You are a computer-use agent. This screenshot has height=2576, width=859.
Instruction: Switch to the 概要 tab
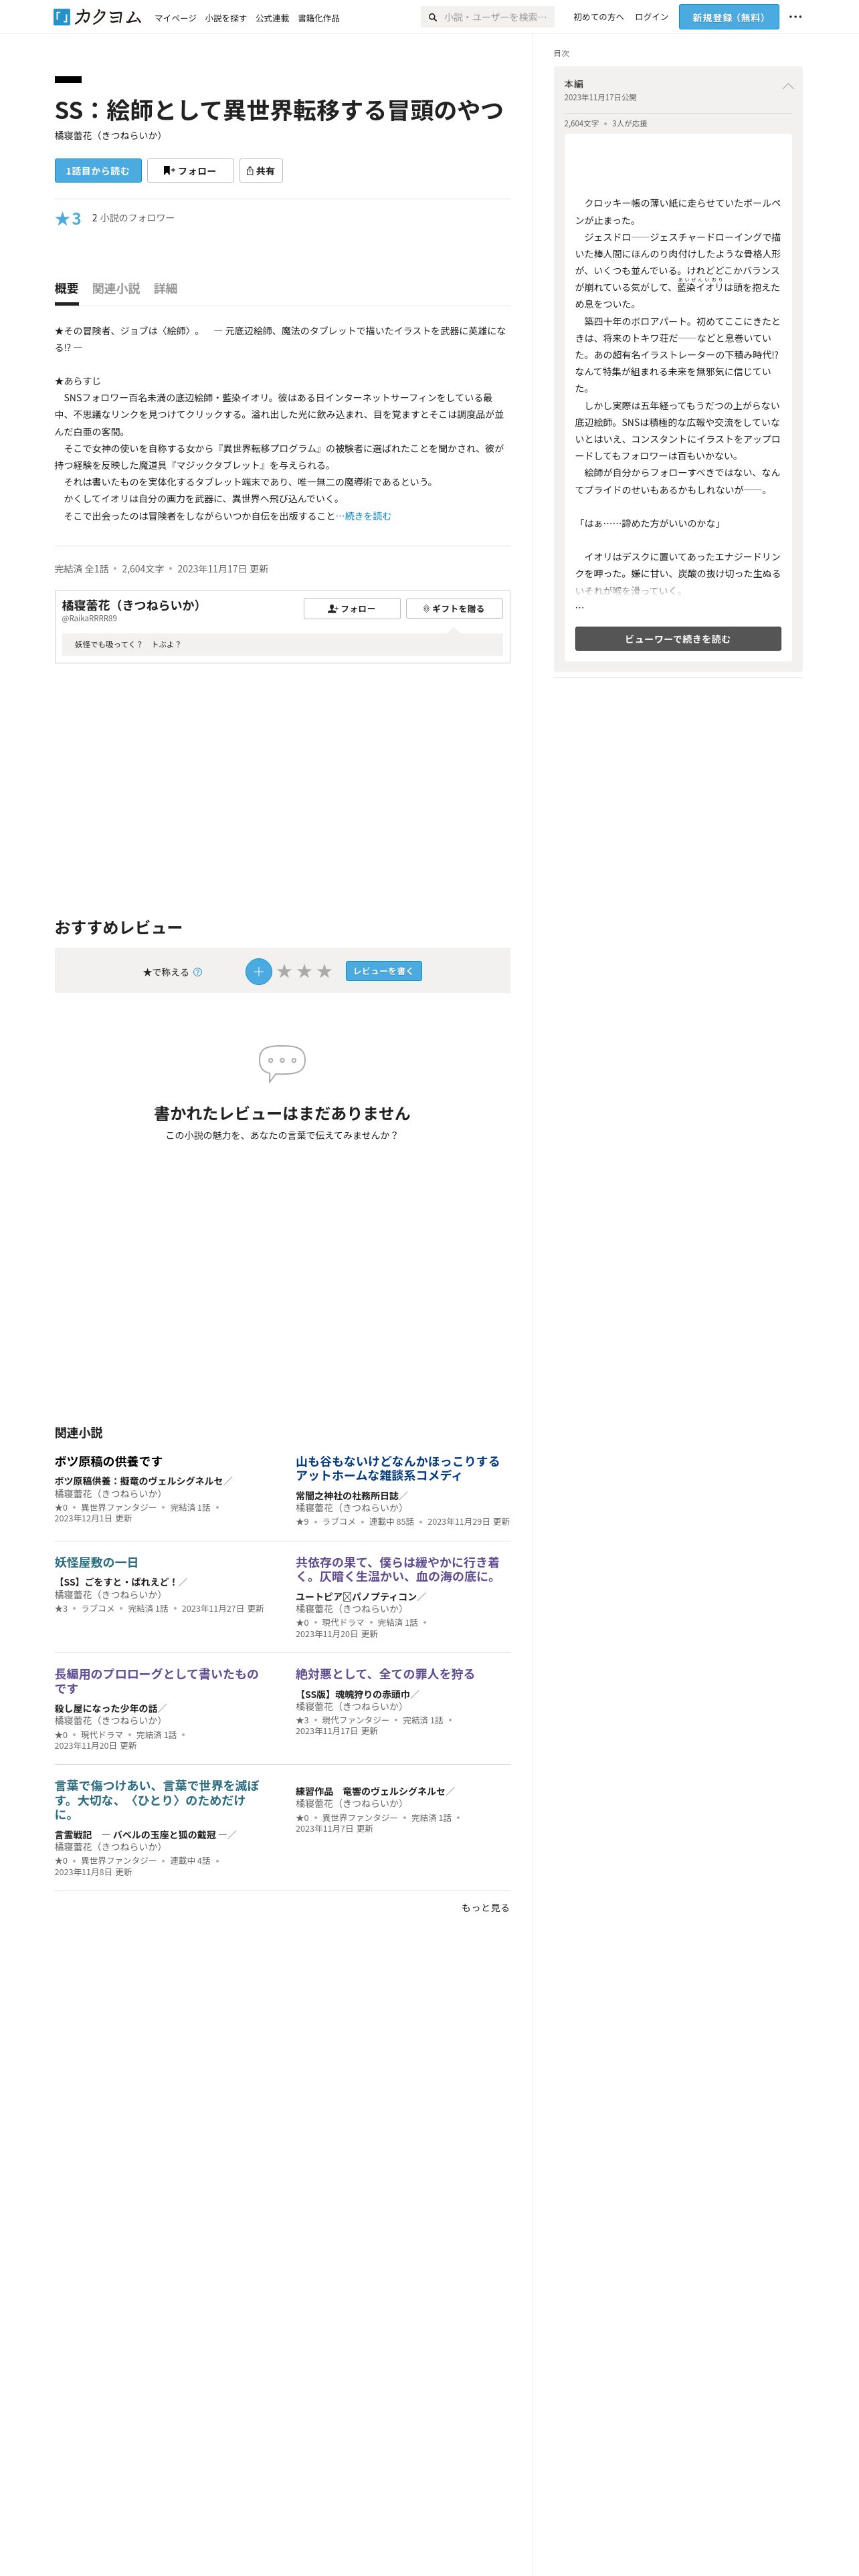pyautogui.click(x=66, y=289)
